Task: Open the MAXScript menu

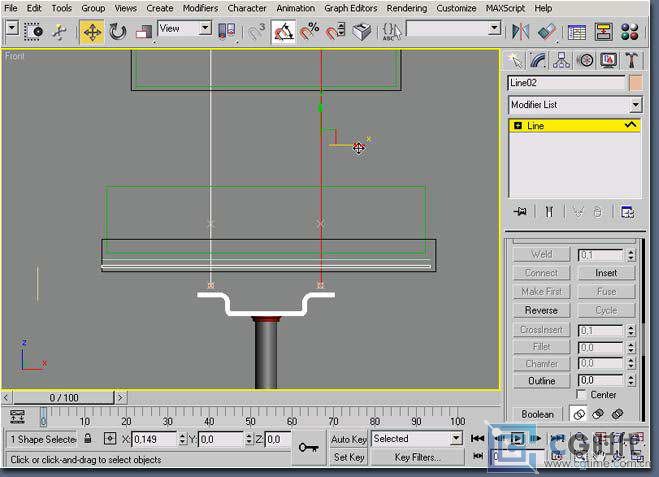Action: (x=505, y=8)
